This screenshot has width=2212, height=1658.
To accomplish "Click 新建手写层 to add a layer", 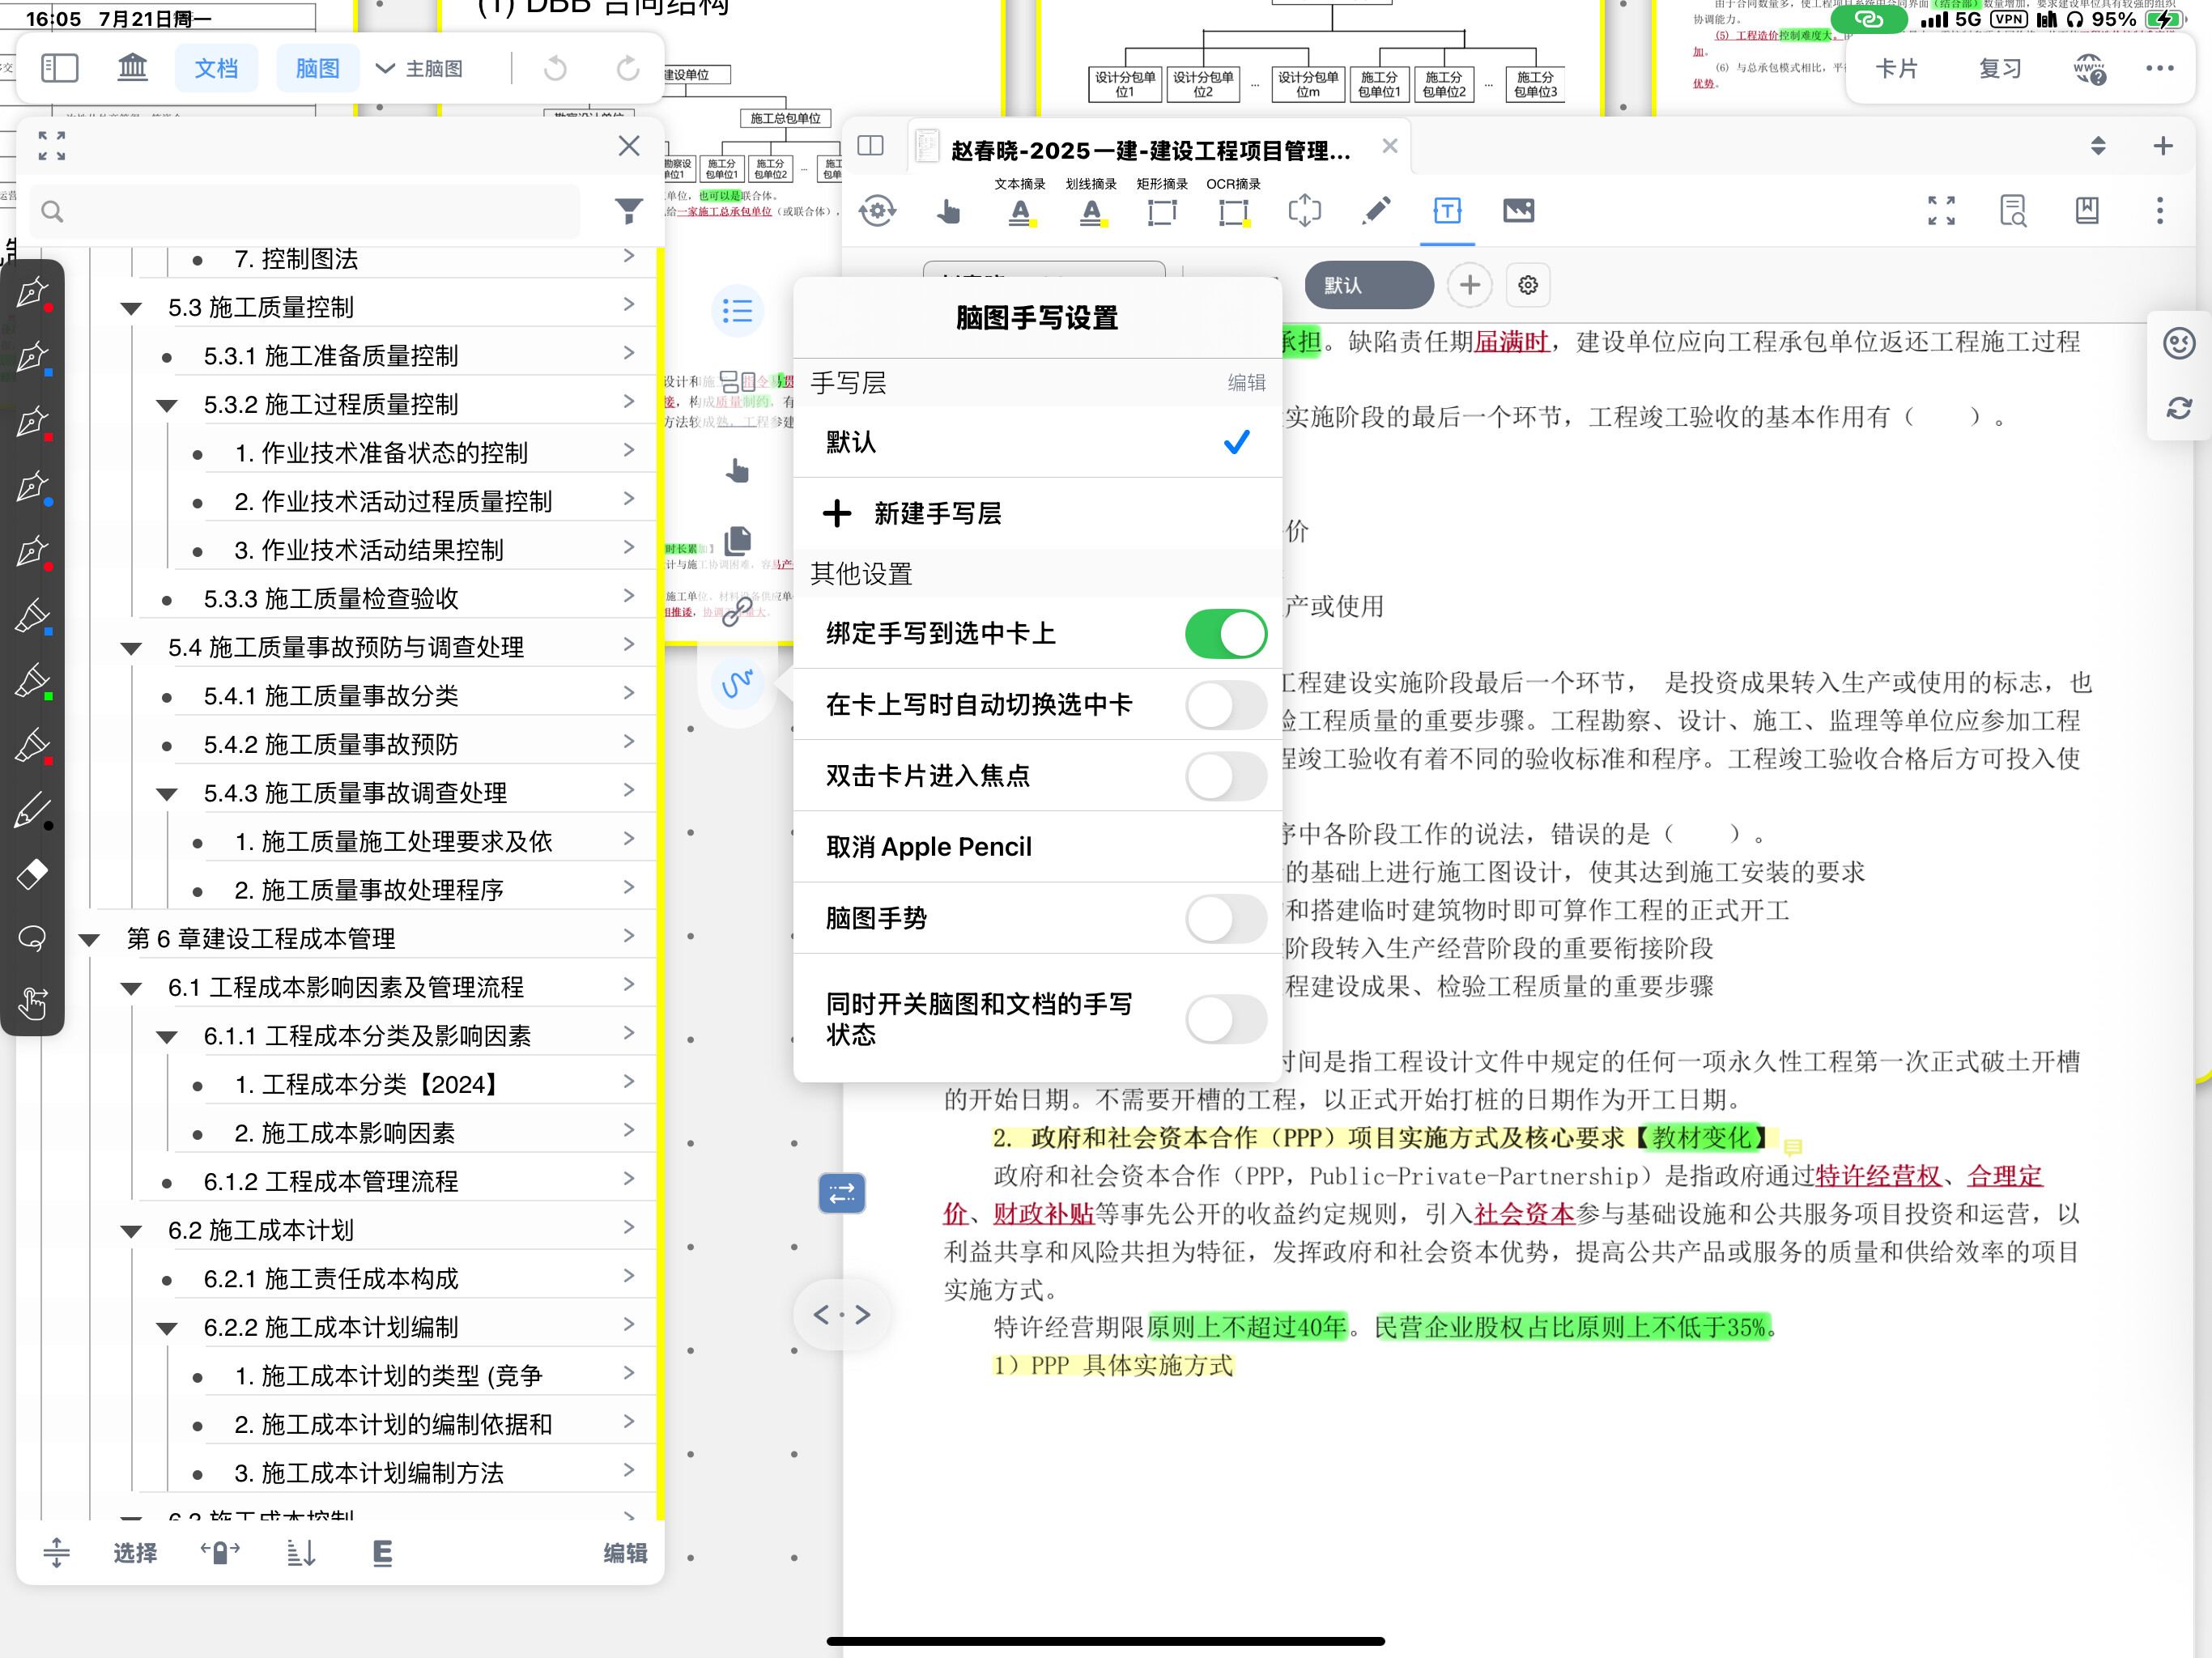I will coord(1037,513).
